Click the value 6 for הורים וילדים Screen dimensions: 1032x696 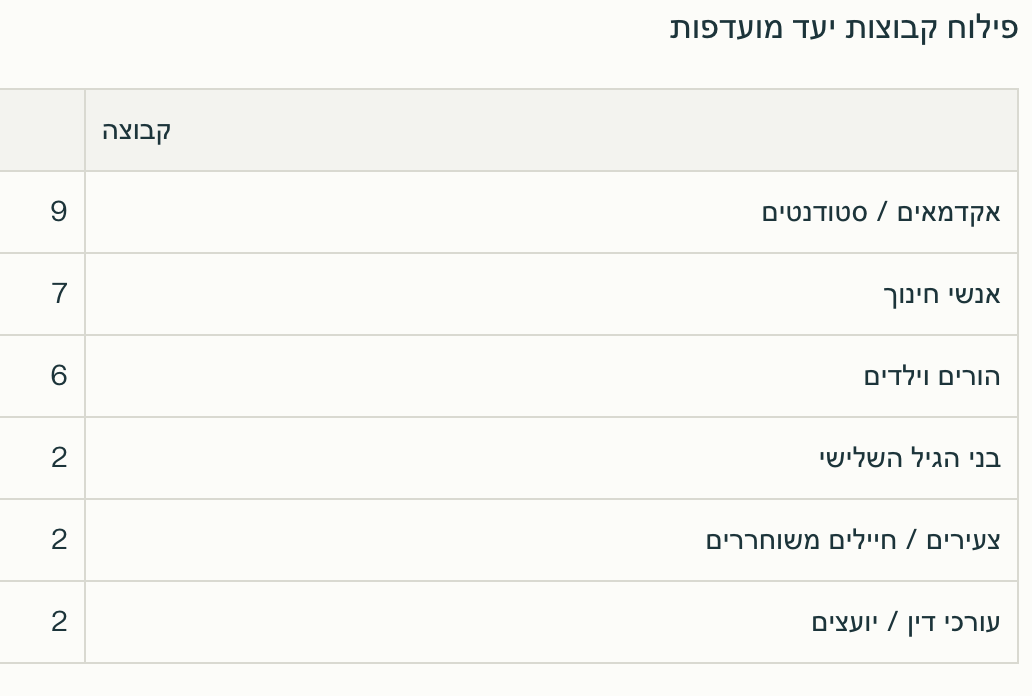pos(59,375)
